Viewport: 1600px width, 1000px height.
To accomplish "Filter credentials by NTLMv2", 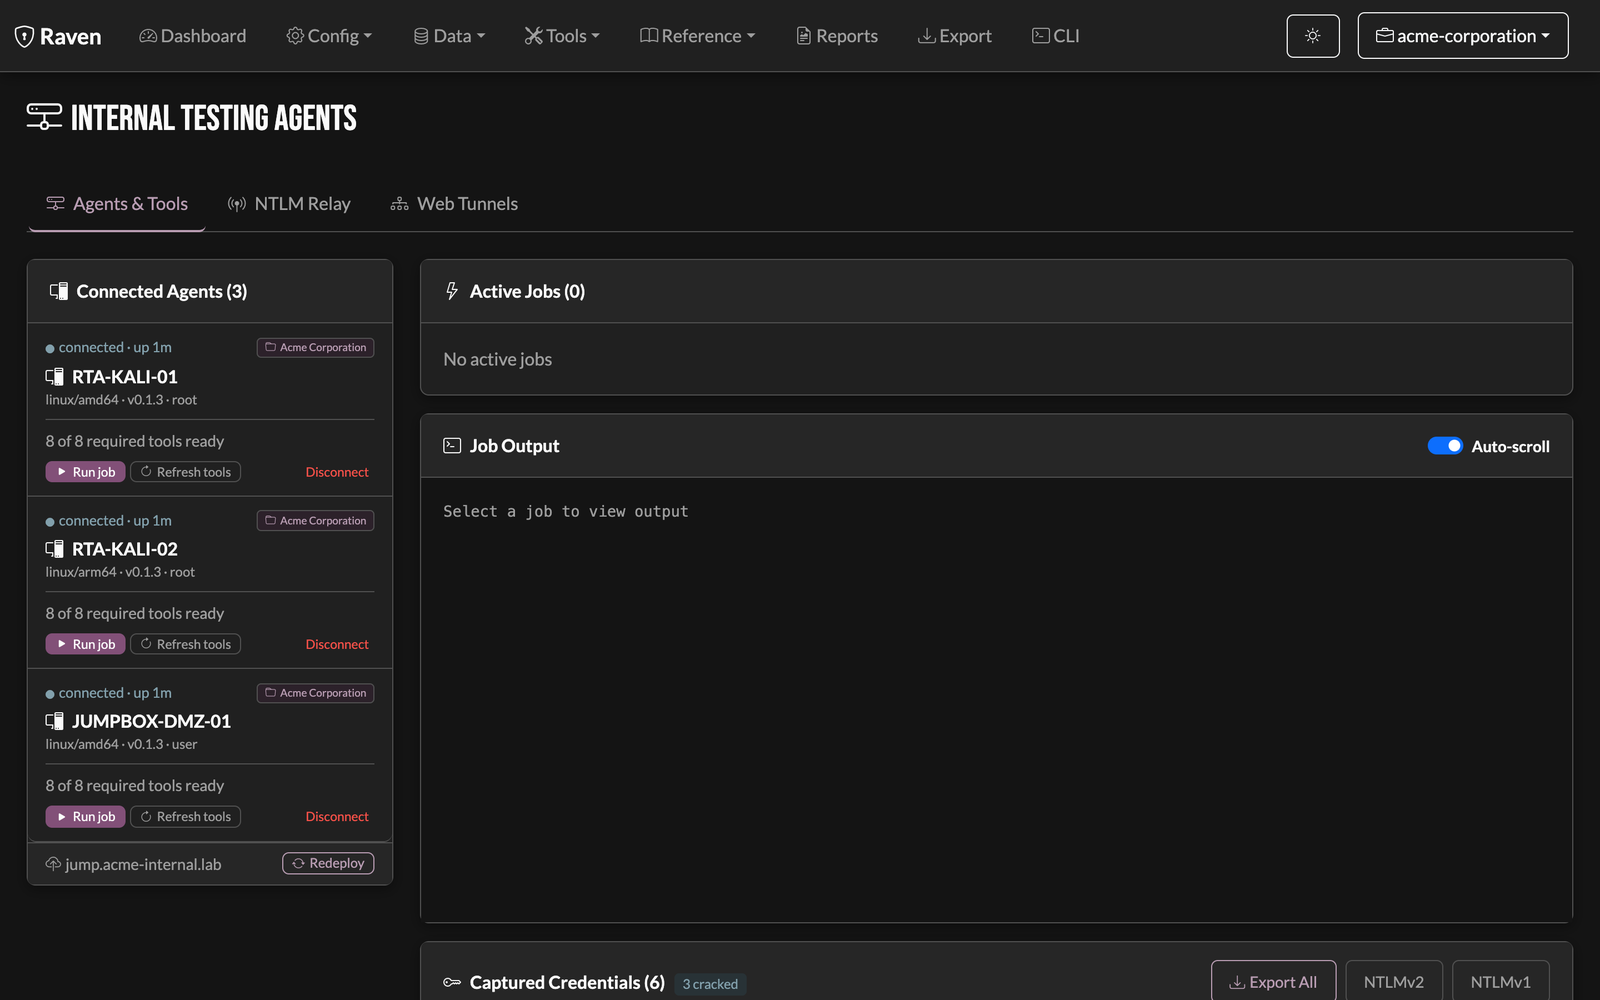I will (x=1393, y=982).
